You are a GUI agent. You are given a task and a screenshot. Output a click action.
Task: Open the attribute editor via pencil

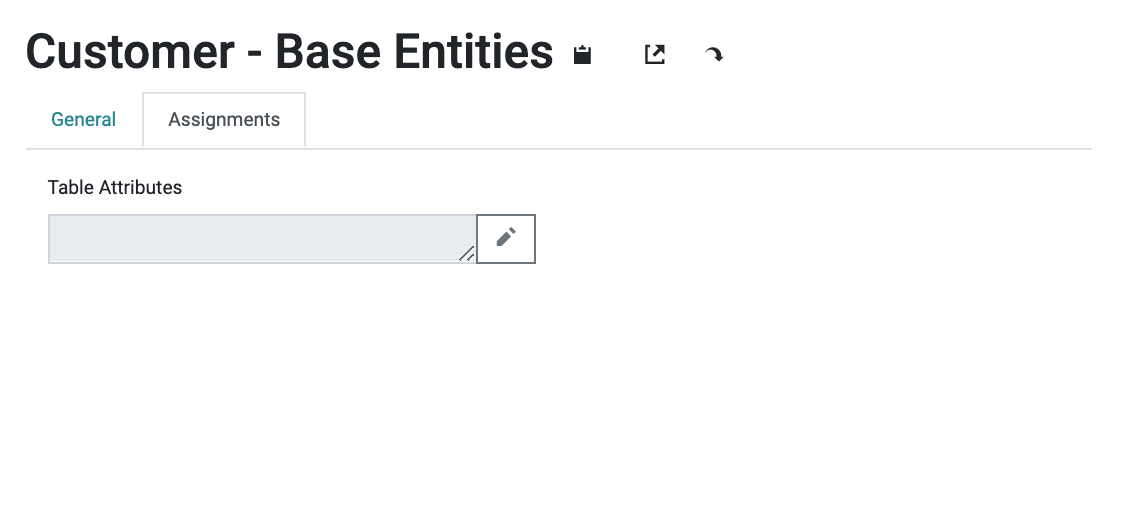pyautogui.click(x=506, y=238)
